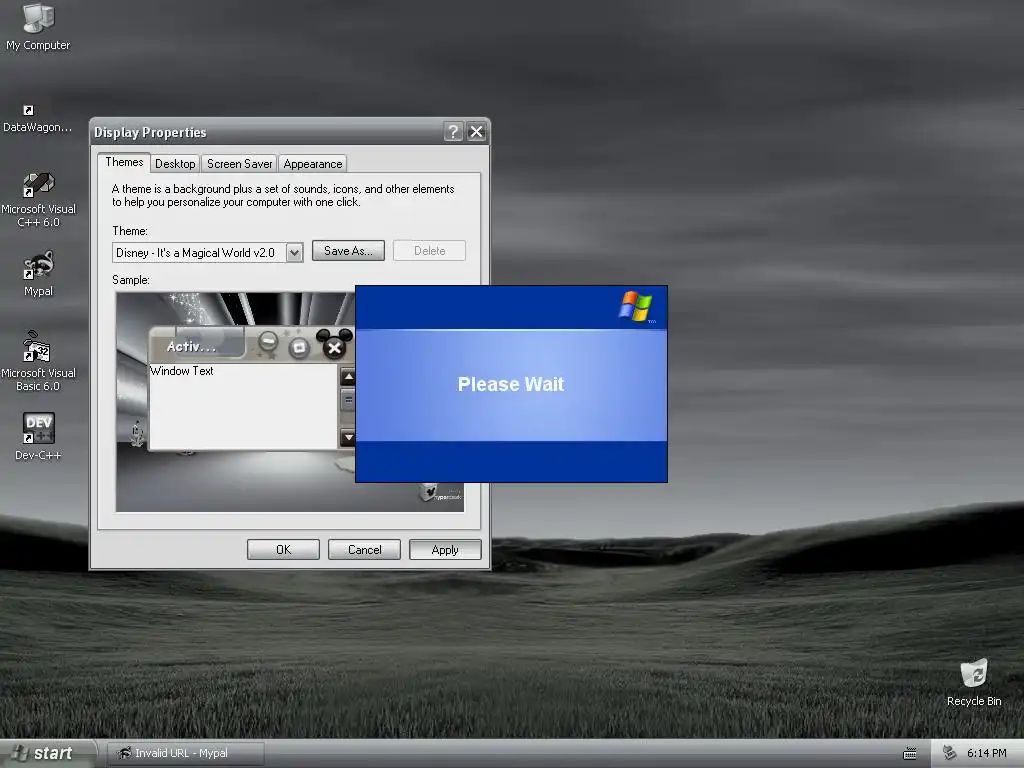The image size is (1024, 768).
Task: Select Microsoft Visual Basic 6.0 icon
Action: point(38,361)
